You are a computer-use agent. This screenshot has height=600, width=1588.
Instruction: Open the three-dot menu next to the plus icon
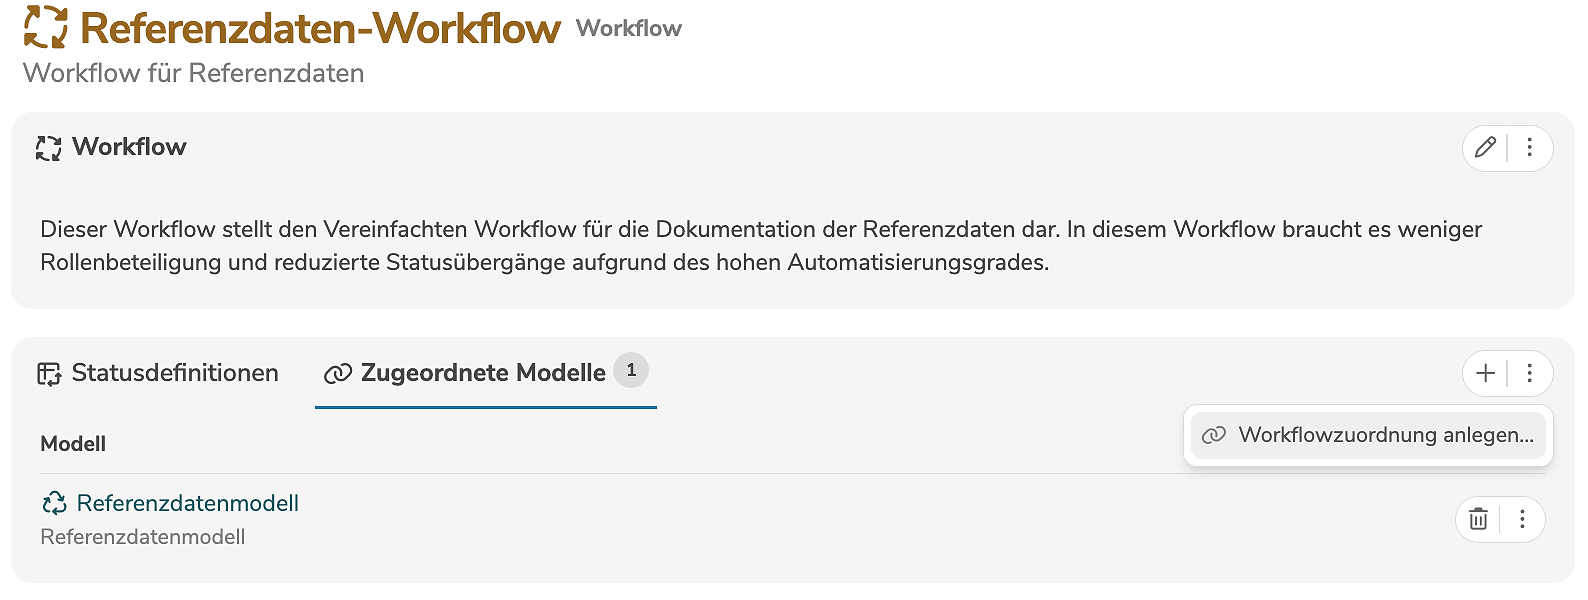coord(1528,373)
